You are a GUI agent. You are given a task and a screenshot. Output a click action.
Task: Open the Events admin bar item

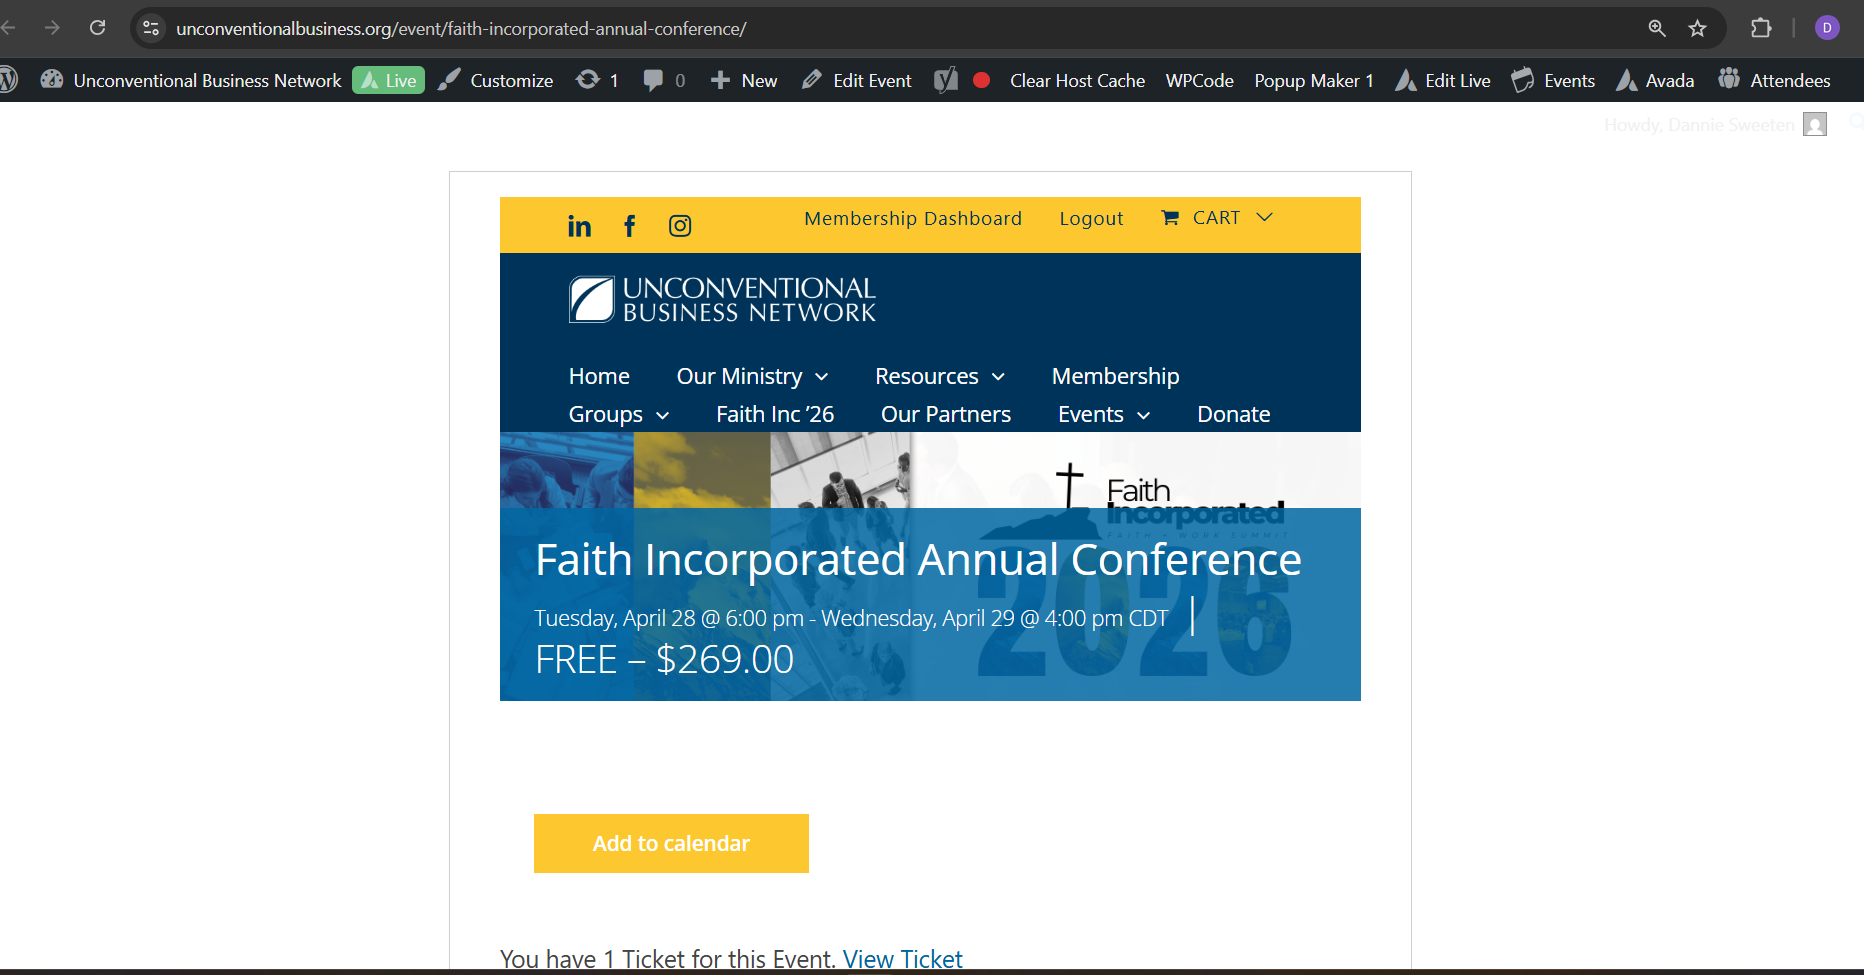(x=1553, y=80)
